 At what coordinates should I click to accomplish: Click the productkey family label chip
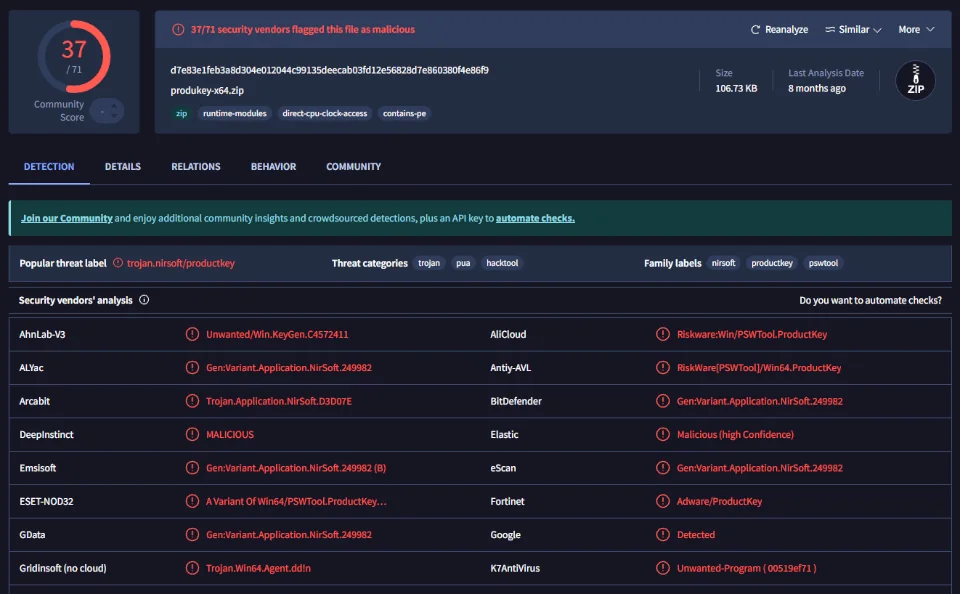tap(771, 263)
